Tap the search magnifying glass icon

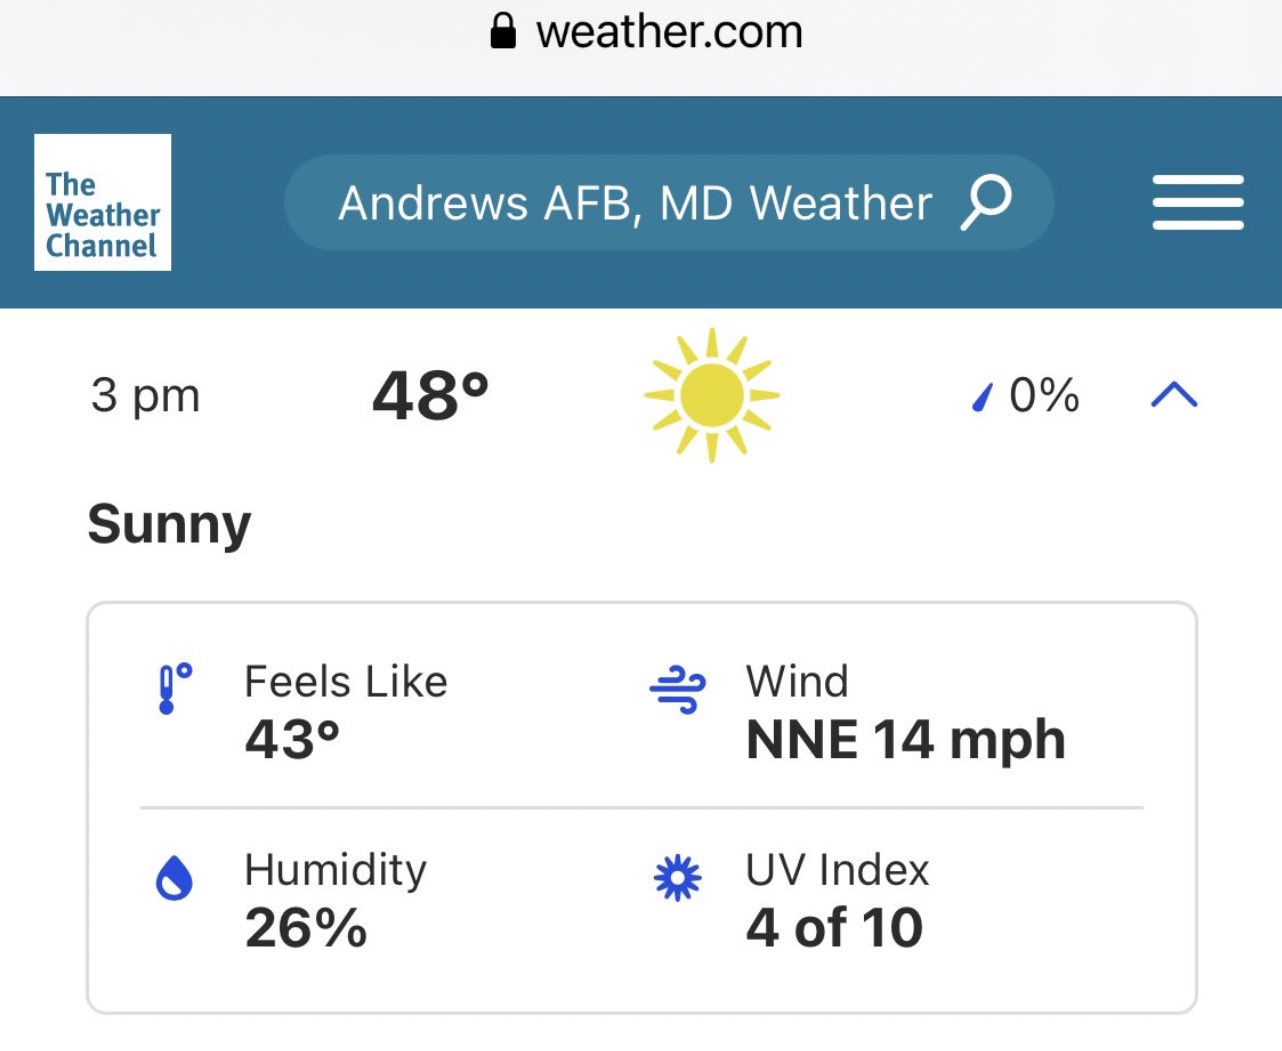[x=986, y=202]
